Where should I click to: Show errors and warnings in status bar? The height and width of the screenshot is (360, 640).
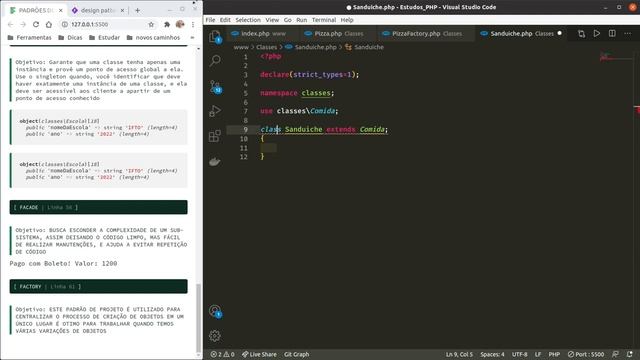(222, 354)
